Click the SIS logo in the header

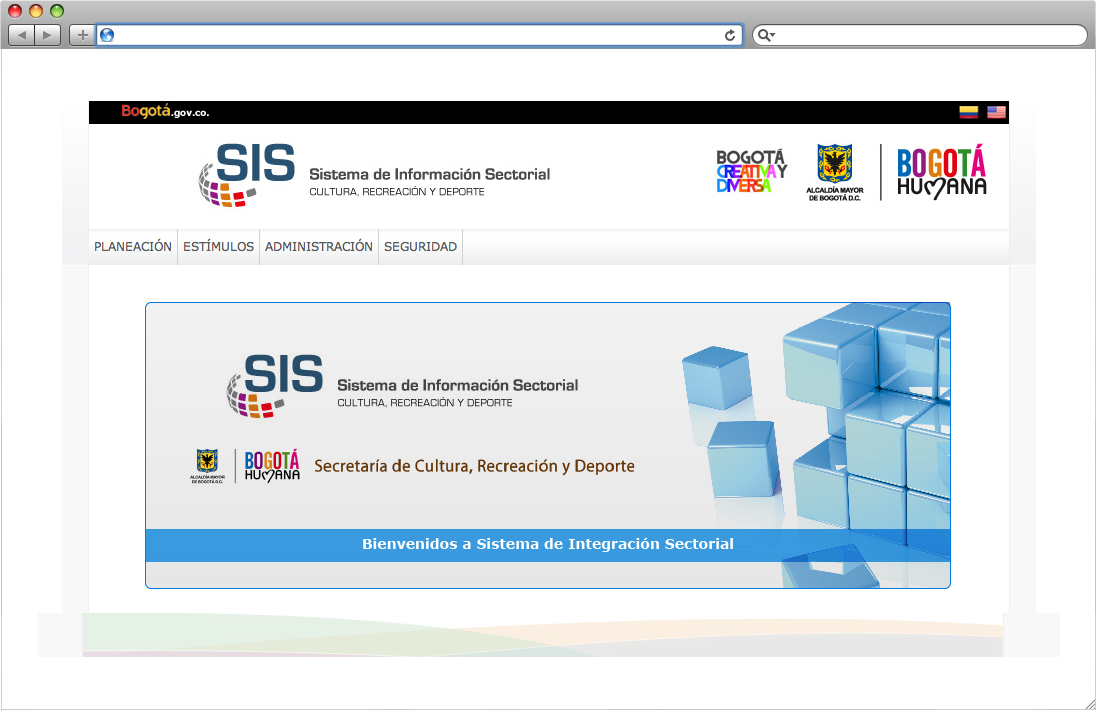coord(246,175)
